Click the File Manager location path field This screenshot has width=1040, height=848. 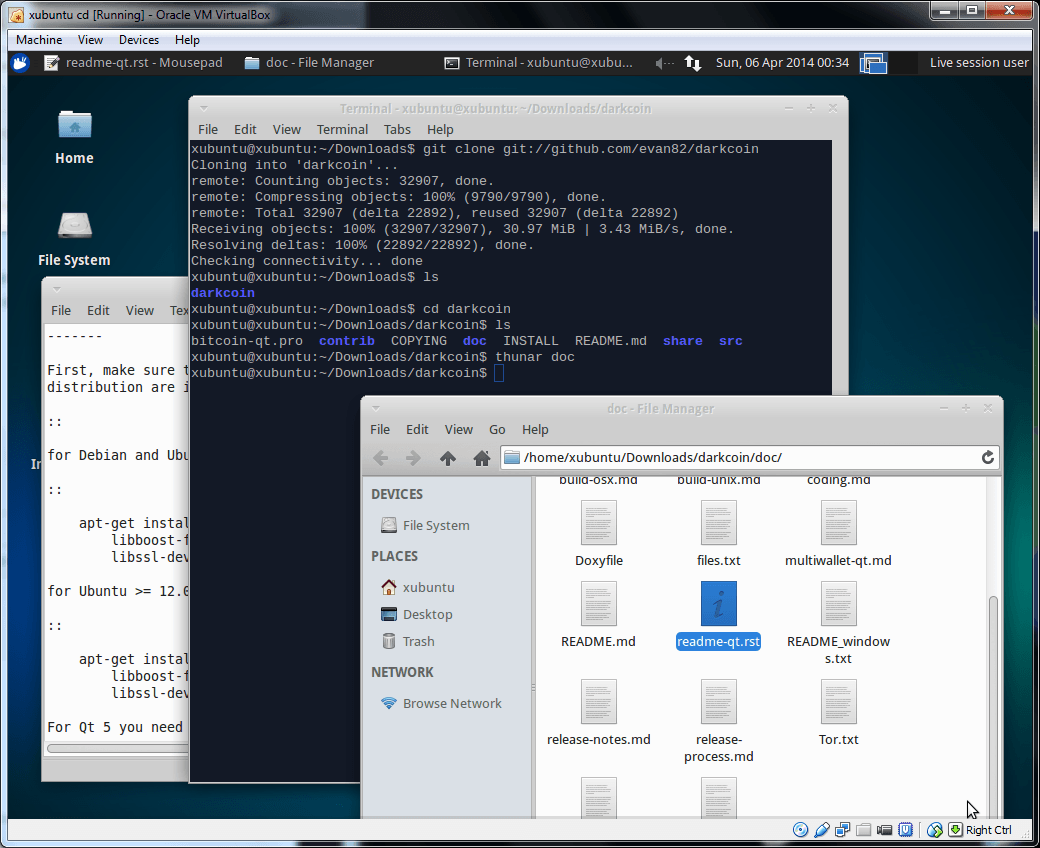click(749, 457)
